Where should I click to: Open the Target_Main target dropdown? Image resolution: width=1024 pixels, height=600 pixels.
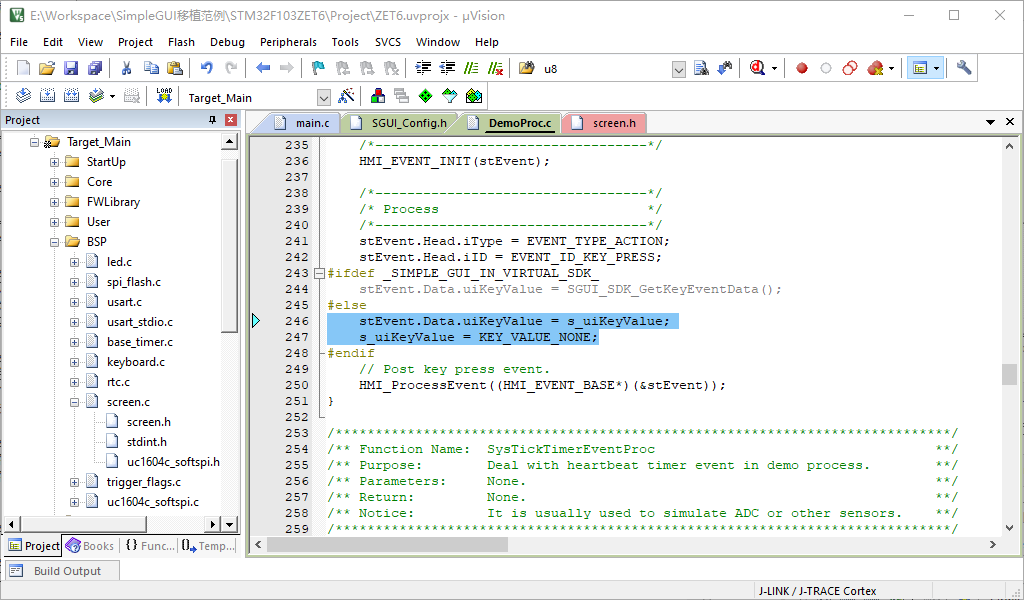[x=324, y=98]
